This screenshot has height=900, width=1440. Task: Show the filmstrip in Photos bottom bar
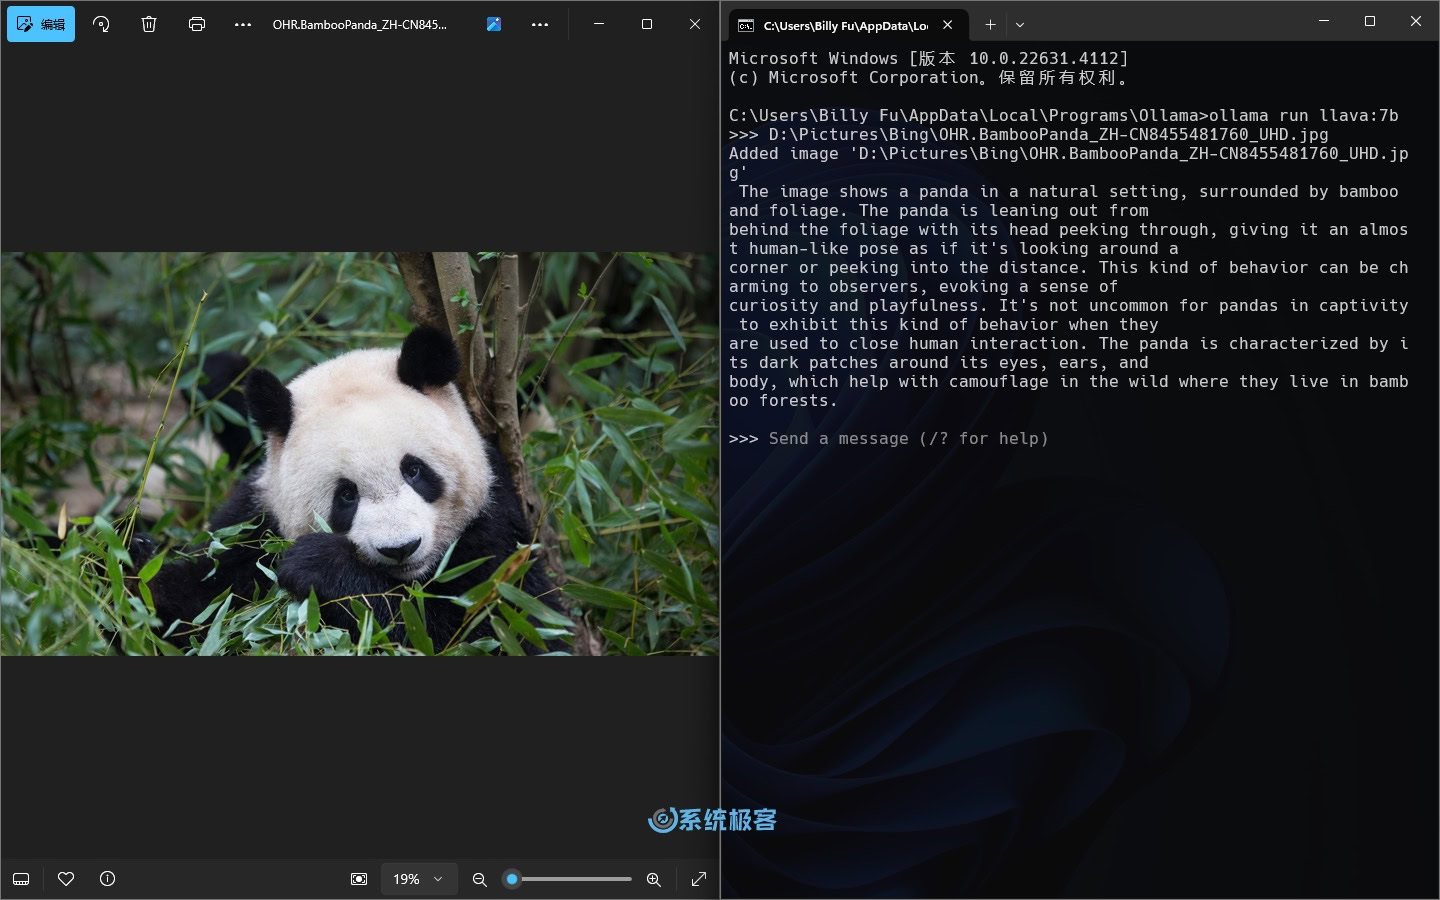point(21,879)
